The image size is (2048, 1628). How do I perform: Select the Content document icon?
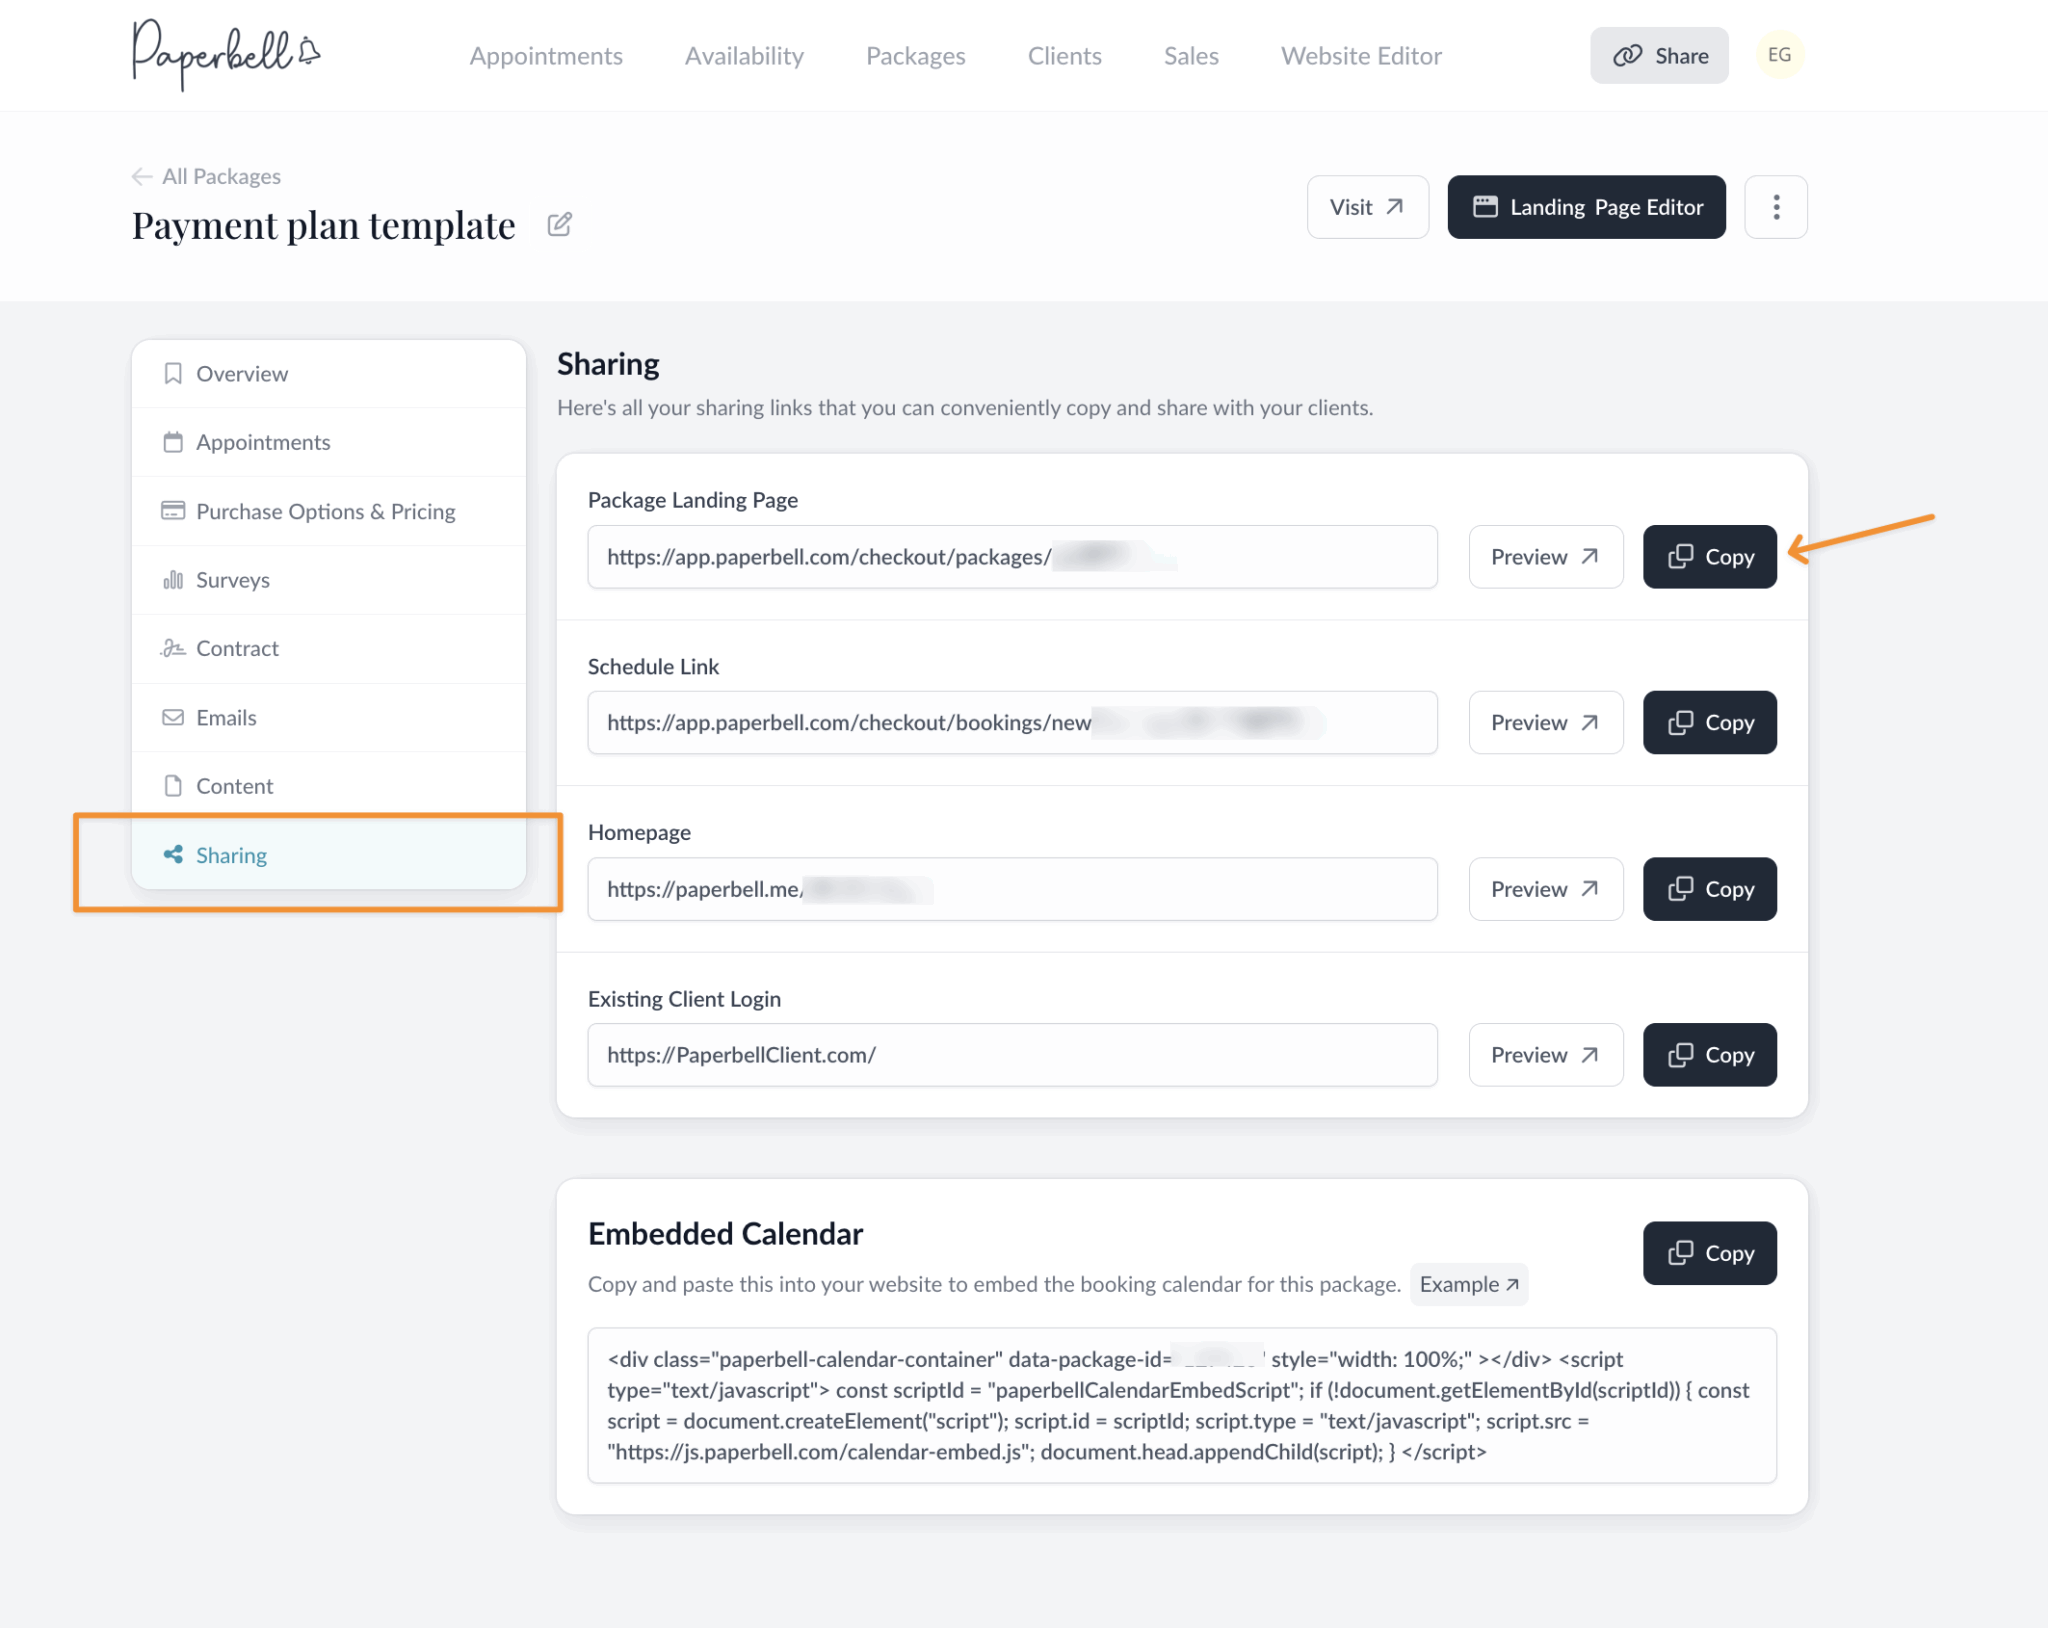172,785
